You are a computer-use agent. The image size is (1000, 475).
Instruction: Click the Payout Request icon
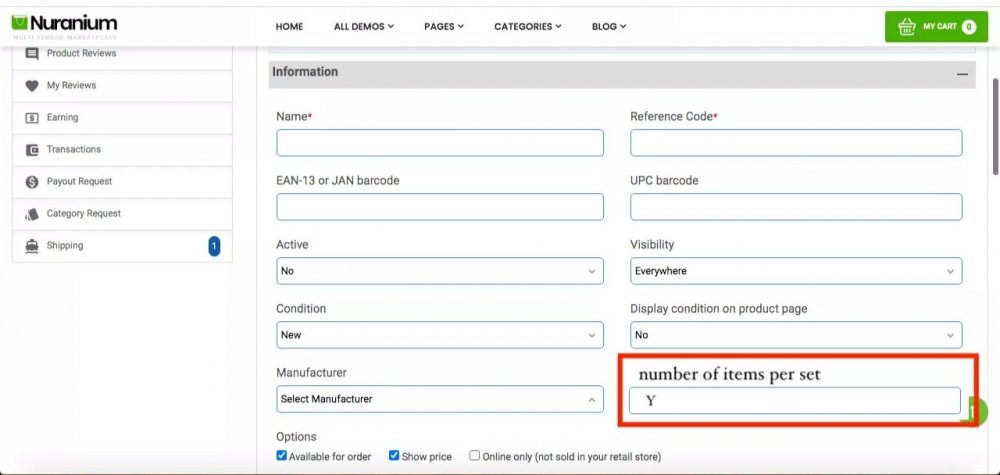coord(32,182)
